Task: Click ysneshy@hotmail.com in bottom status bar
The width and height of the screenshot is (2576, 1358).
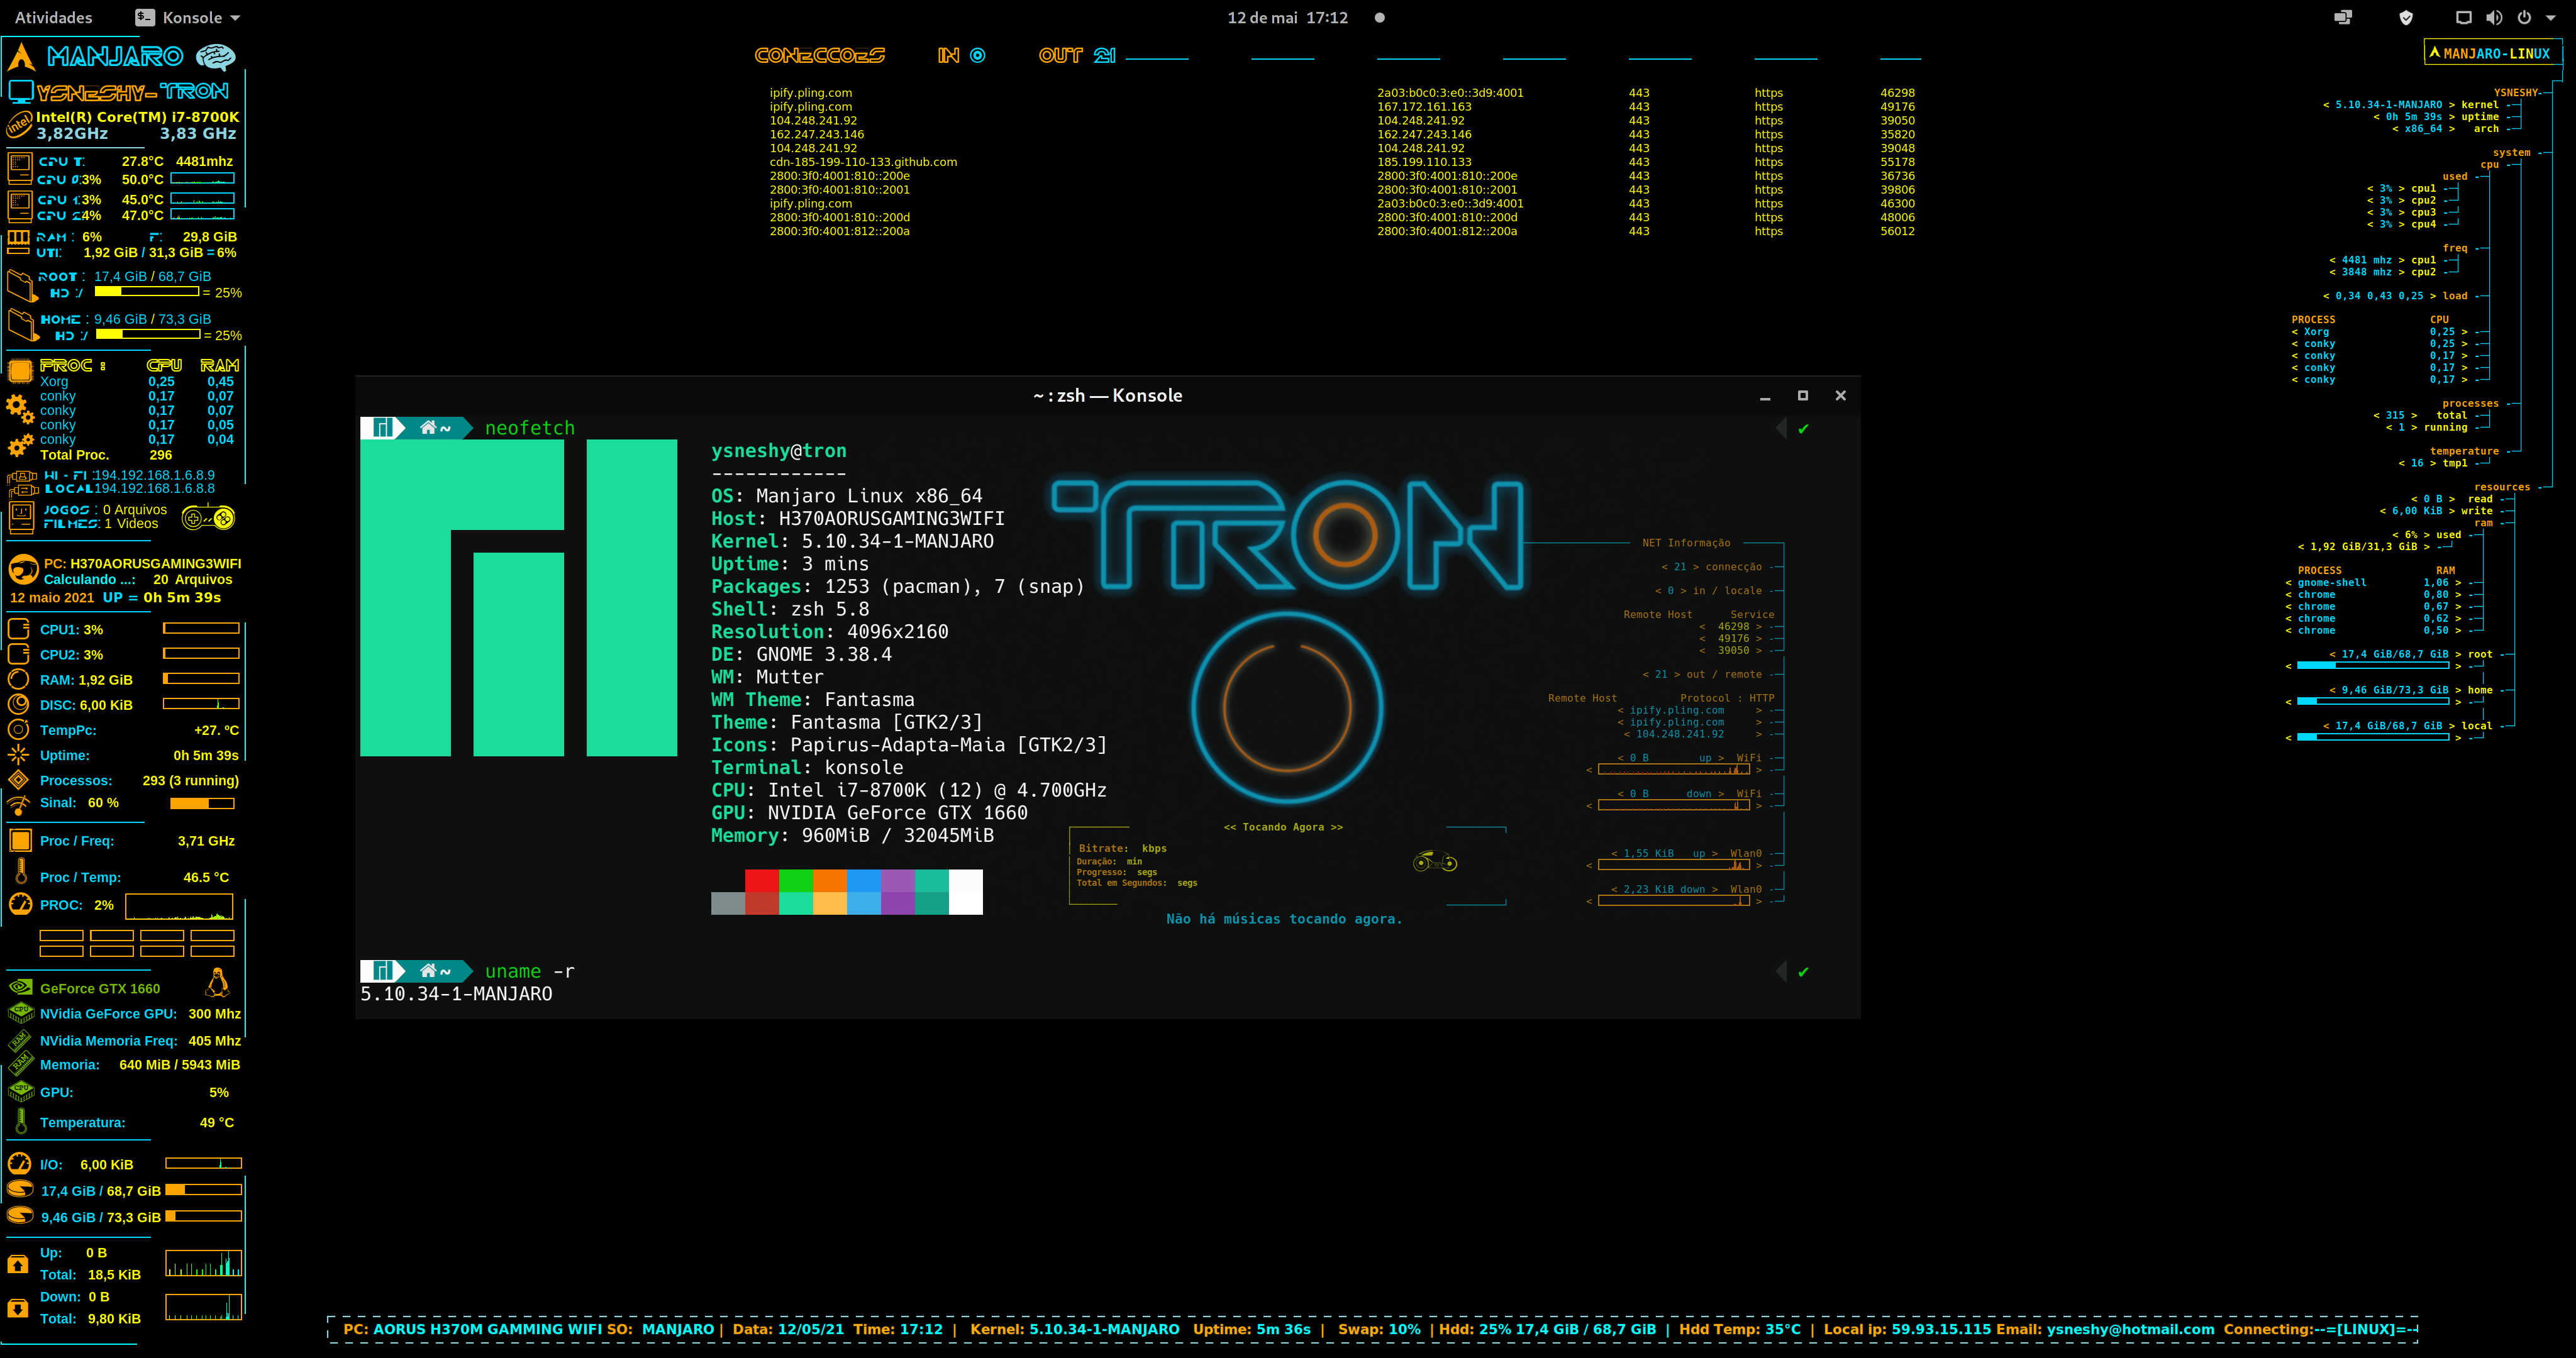Action: coord(2130,1329)
